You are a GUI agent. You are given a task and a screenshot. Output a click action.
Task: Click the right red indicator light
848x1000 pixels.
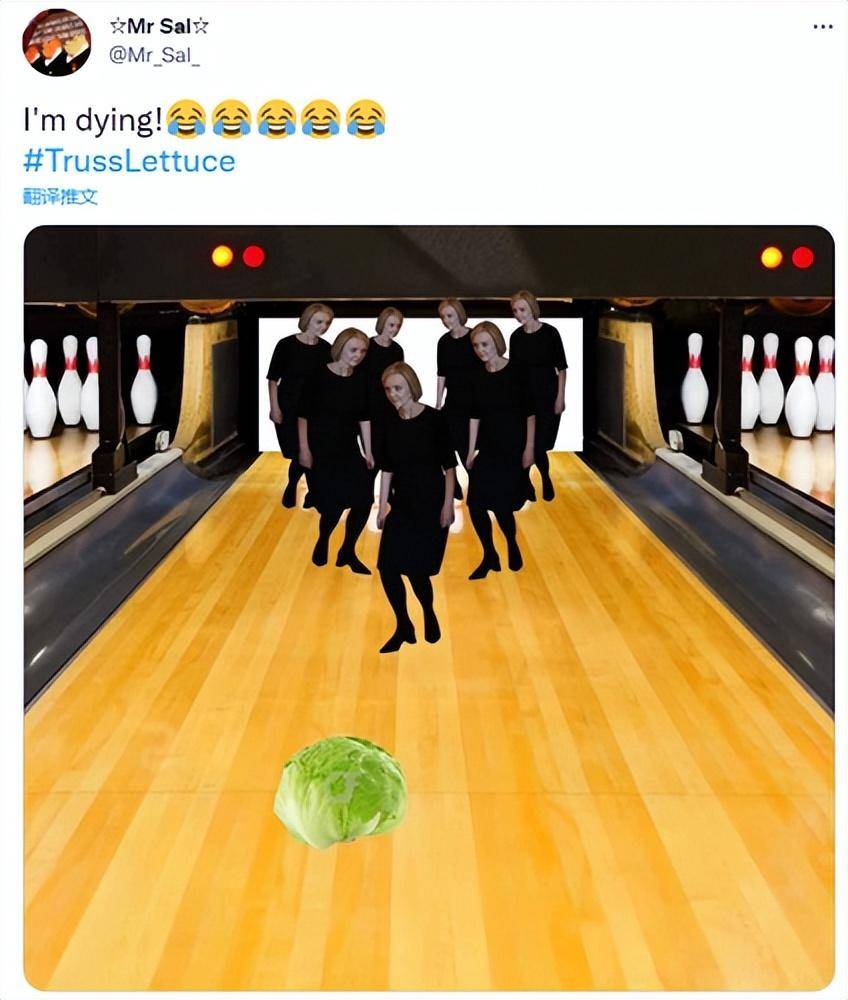click(803, 258)
